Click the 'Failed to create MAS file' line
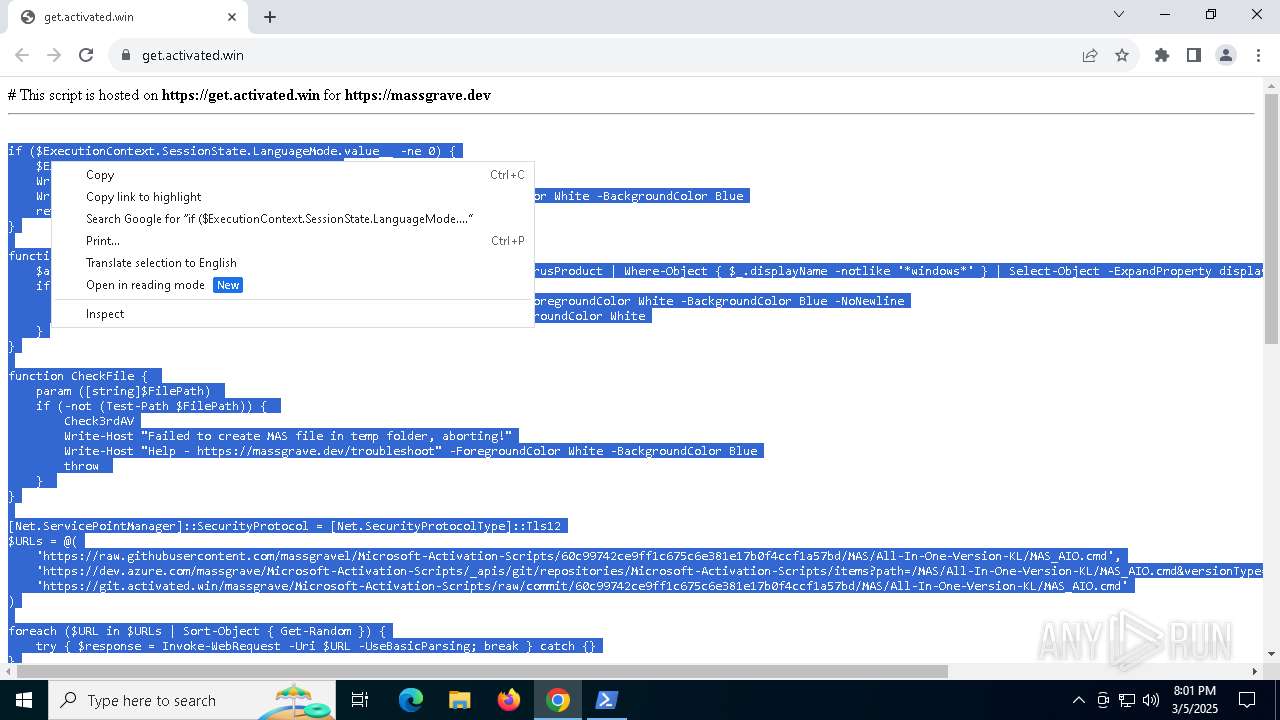The height and width of the screenshot is (720, 1280). tap(288, 436)
